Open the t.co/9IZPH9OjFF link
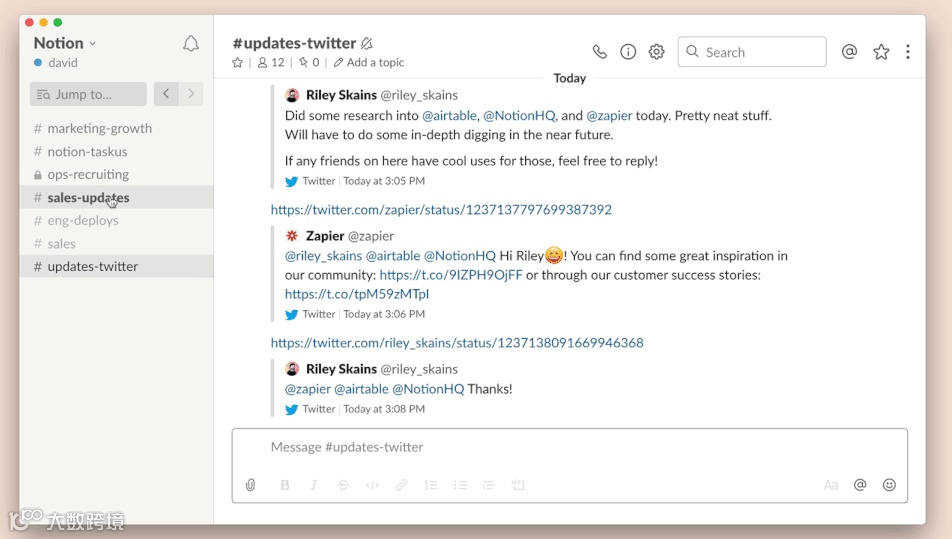The height and width of the screenshot is (539, 952). click(x=450, y=275)
